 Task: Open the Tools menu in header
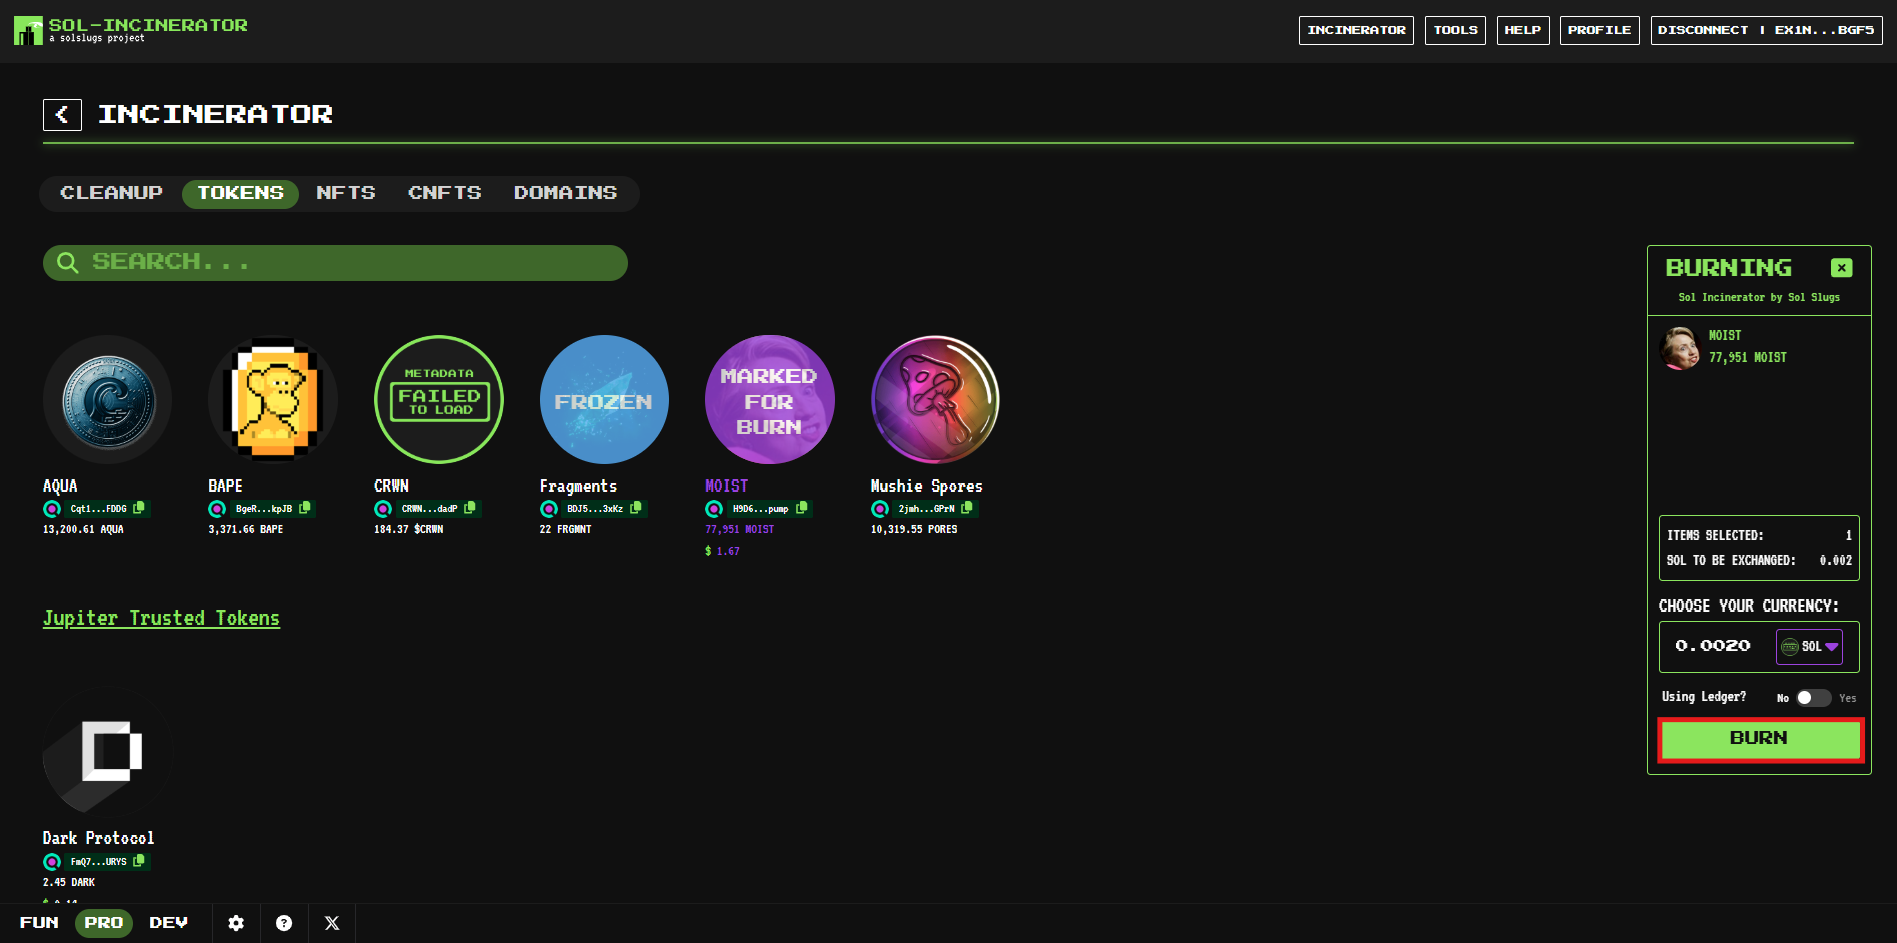click(x=1455, y=30)
